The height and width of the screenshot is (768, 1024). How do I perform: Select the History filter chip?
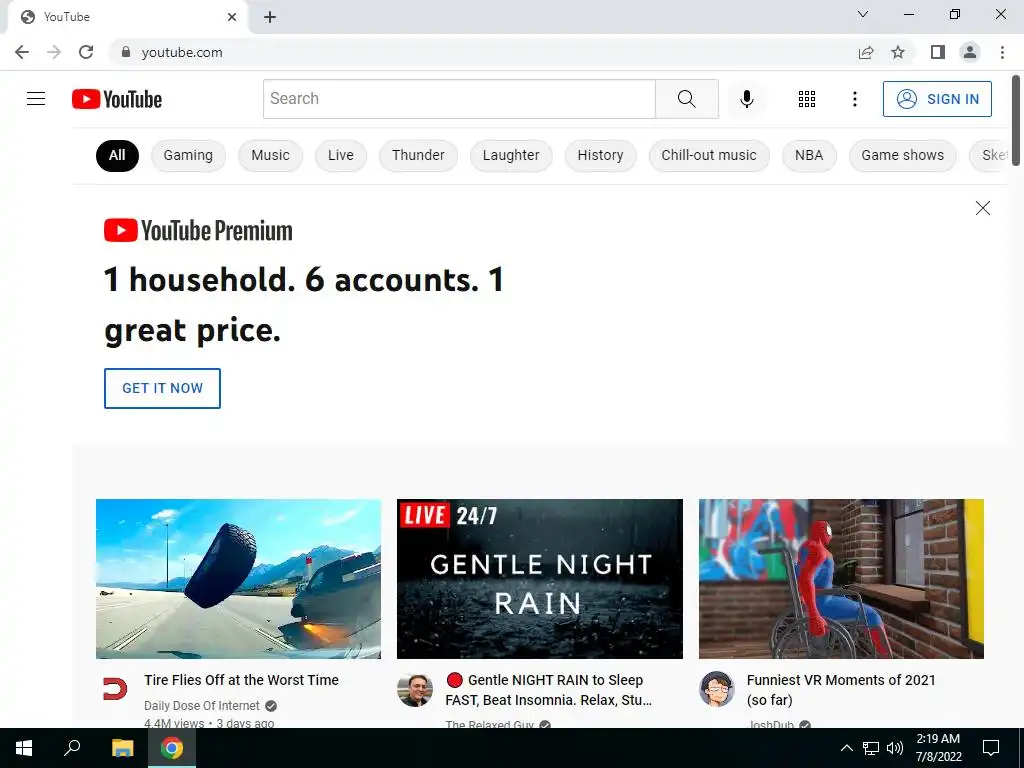[x=600, y=155]
